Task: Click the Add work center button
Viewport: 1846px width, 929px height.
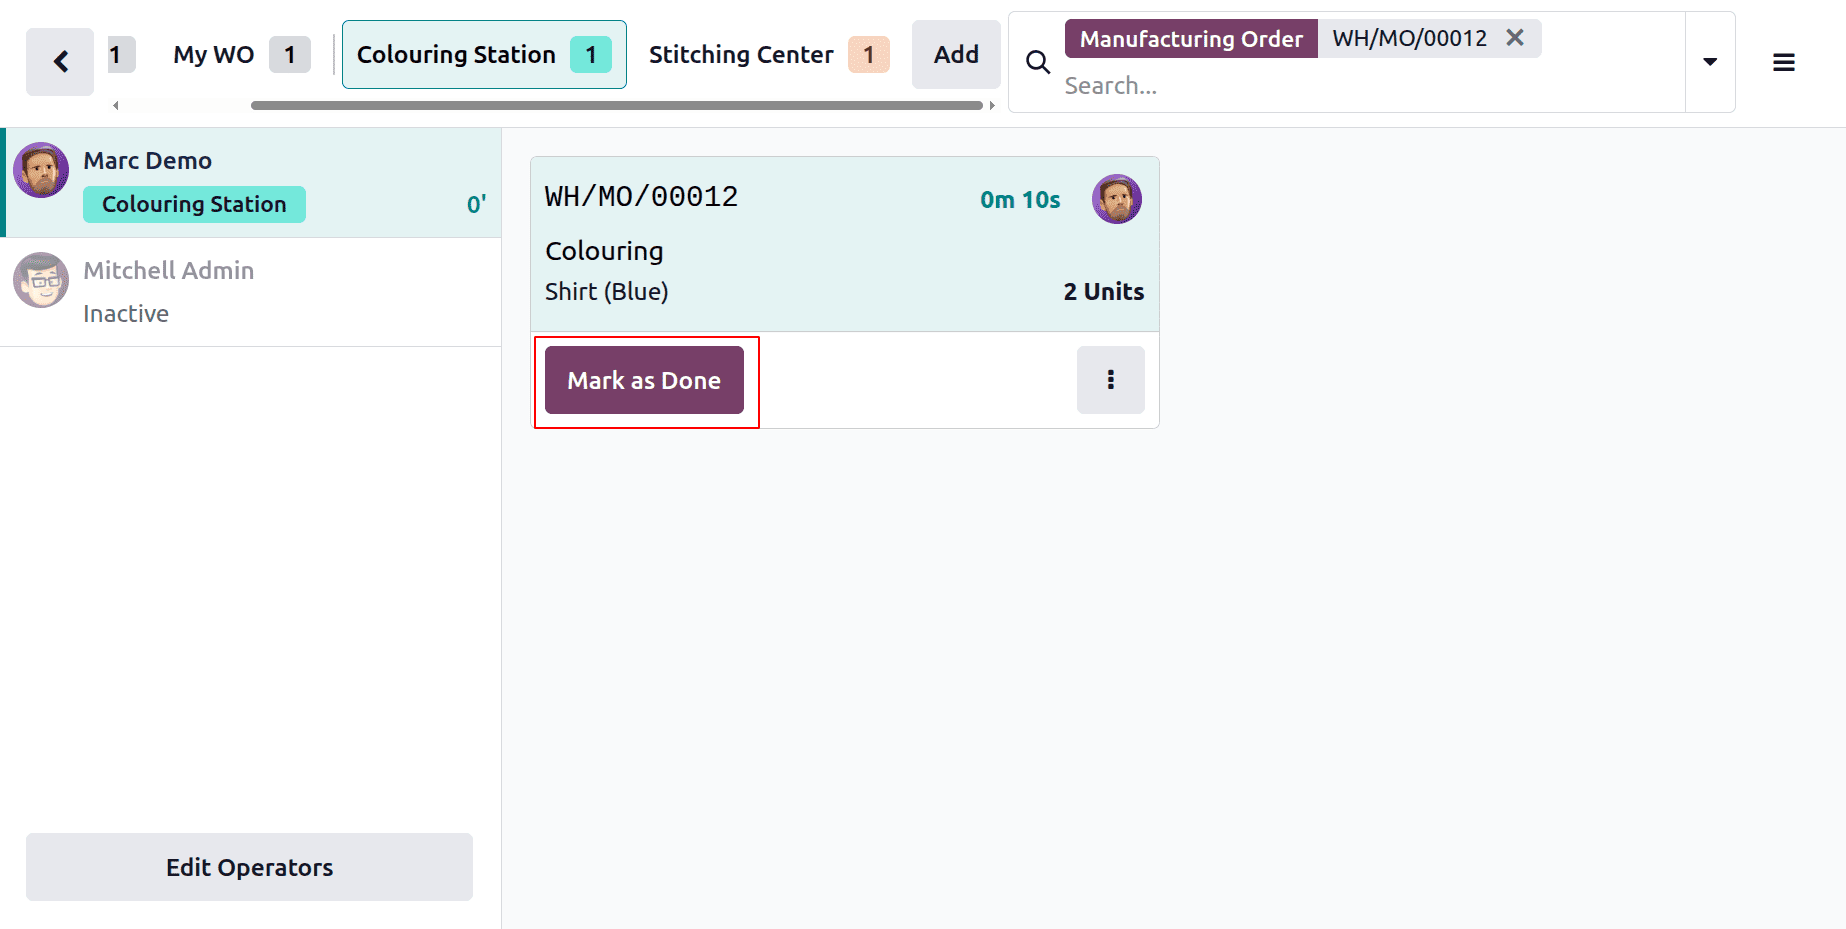Action: pos(956,55)
